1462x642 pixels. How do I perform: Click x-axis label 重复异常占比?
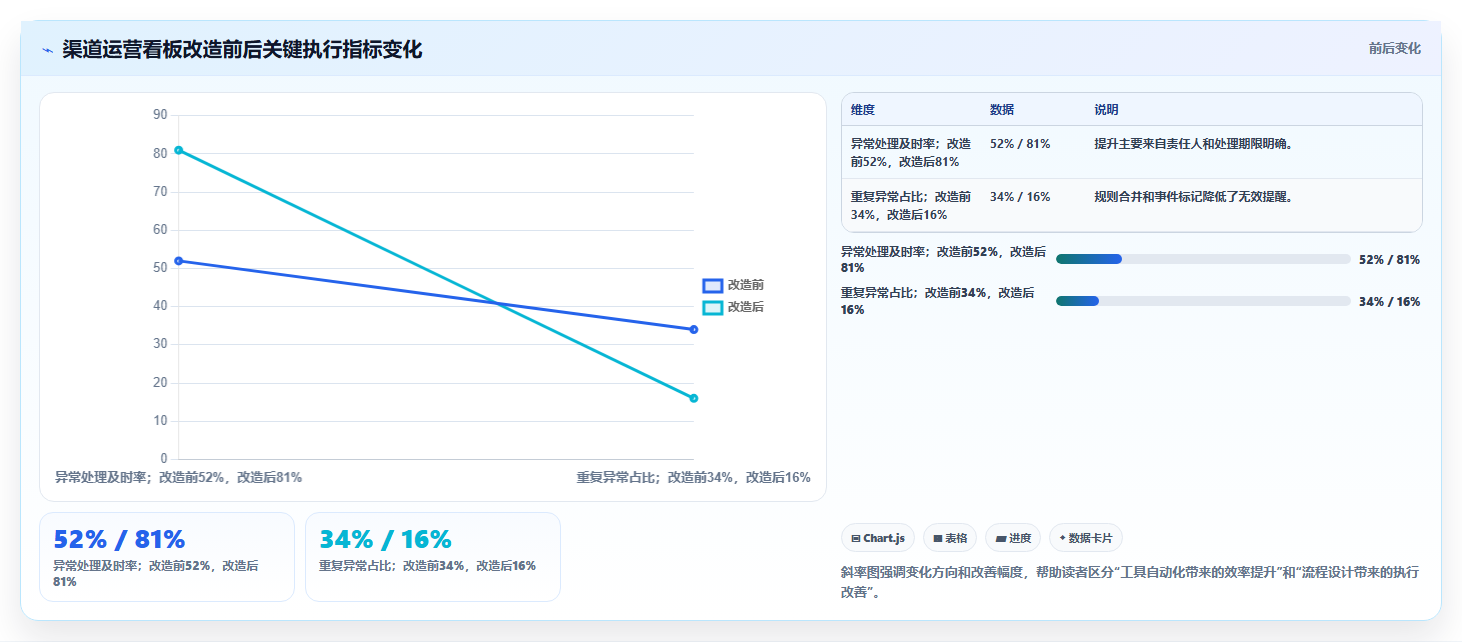693,477
